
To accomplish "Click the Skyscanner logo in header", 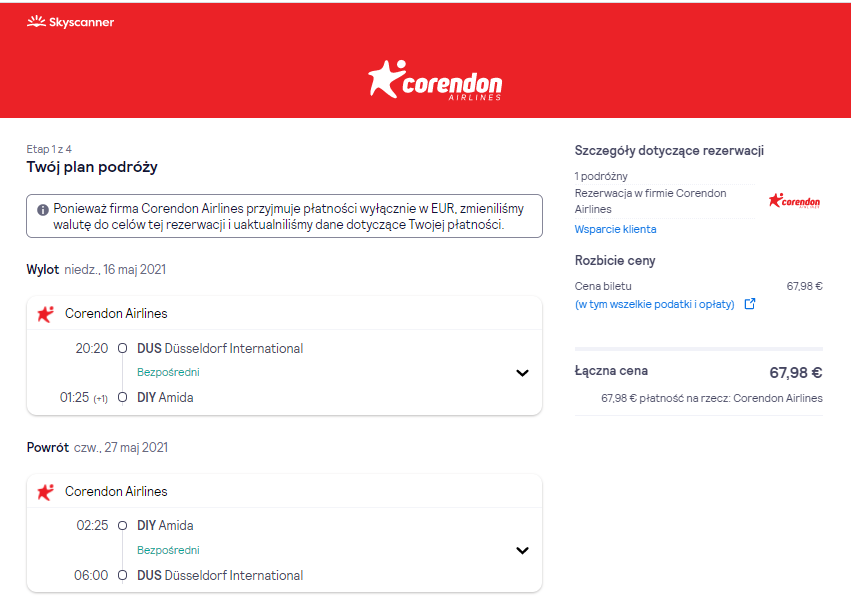I will (x=71, y=22).
